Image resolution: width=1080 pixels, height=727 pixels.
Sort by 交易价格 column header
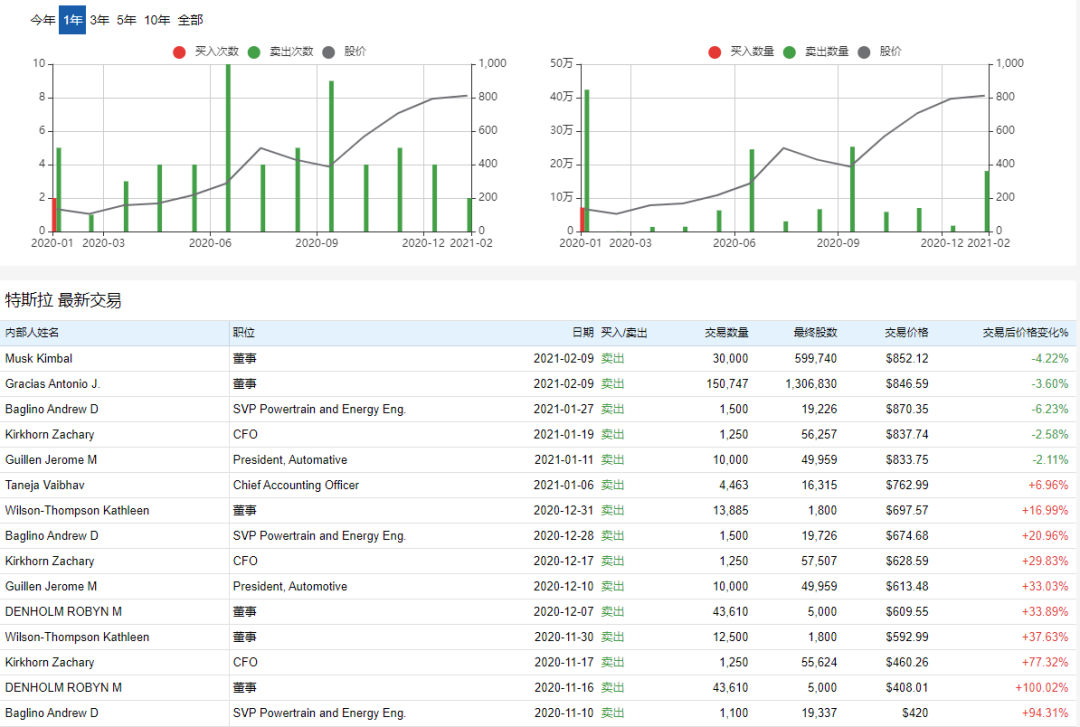tap(906, 333)
